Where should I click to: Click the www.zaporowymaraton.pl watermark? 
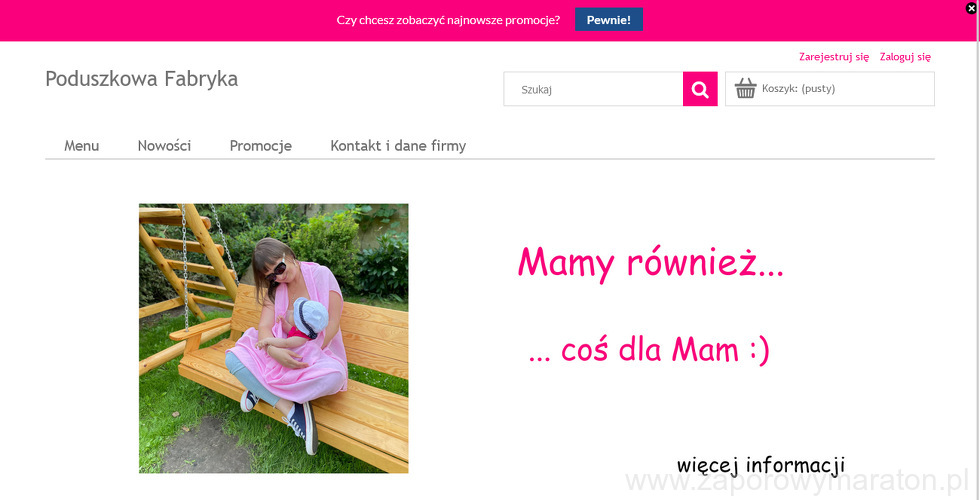coord(797,482)
